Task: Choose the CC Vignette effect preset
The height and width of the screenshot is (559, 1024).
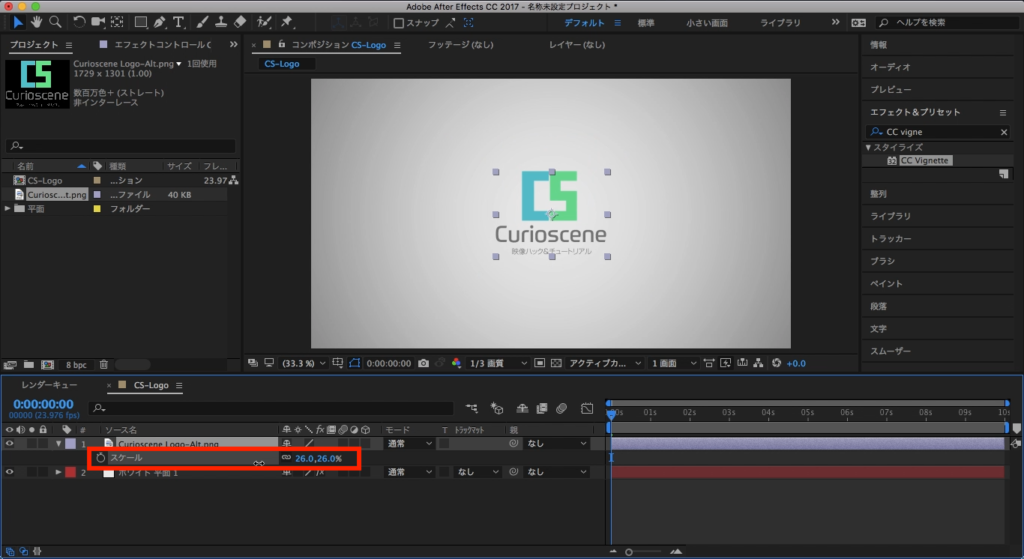Action: pos(925,160)
